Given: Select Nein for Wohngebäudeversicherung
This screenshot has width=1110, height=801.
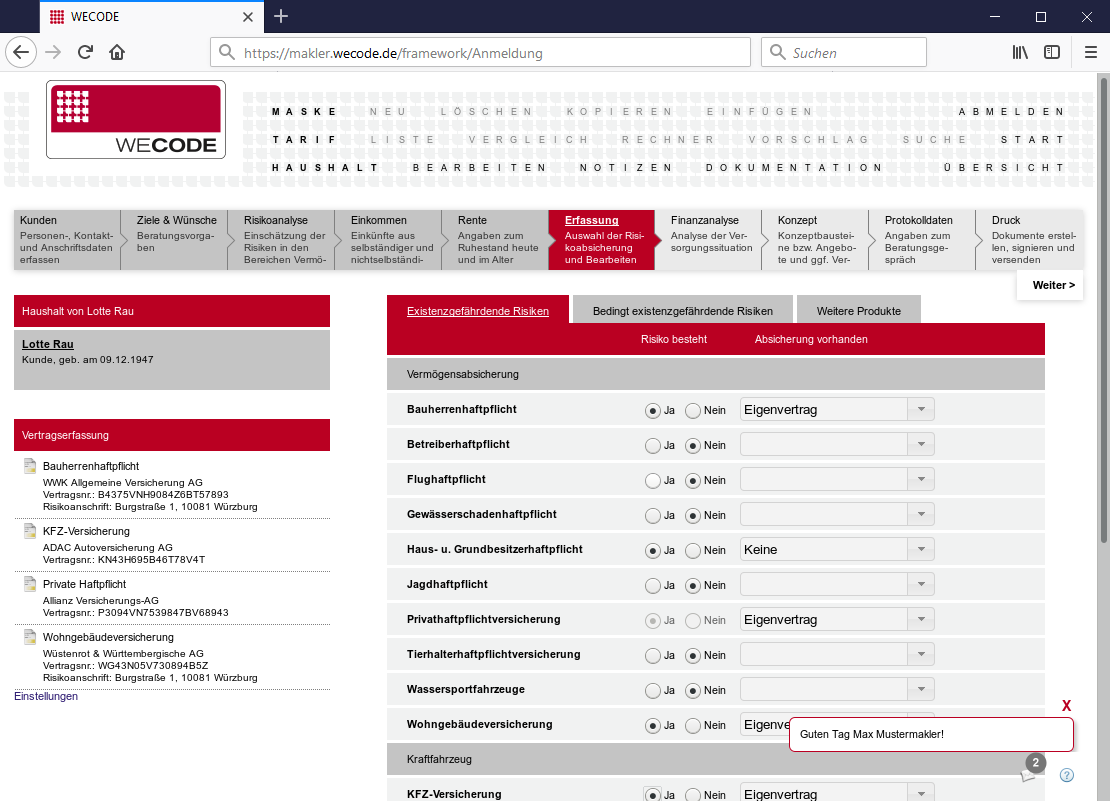Looking at the screenshot, I should (x=693, y=725).
